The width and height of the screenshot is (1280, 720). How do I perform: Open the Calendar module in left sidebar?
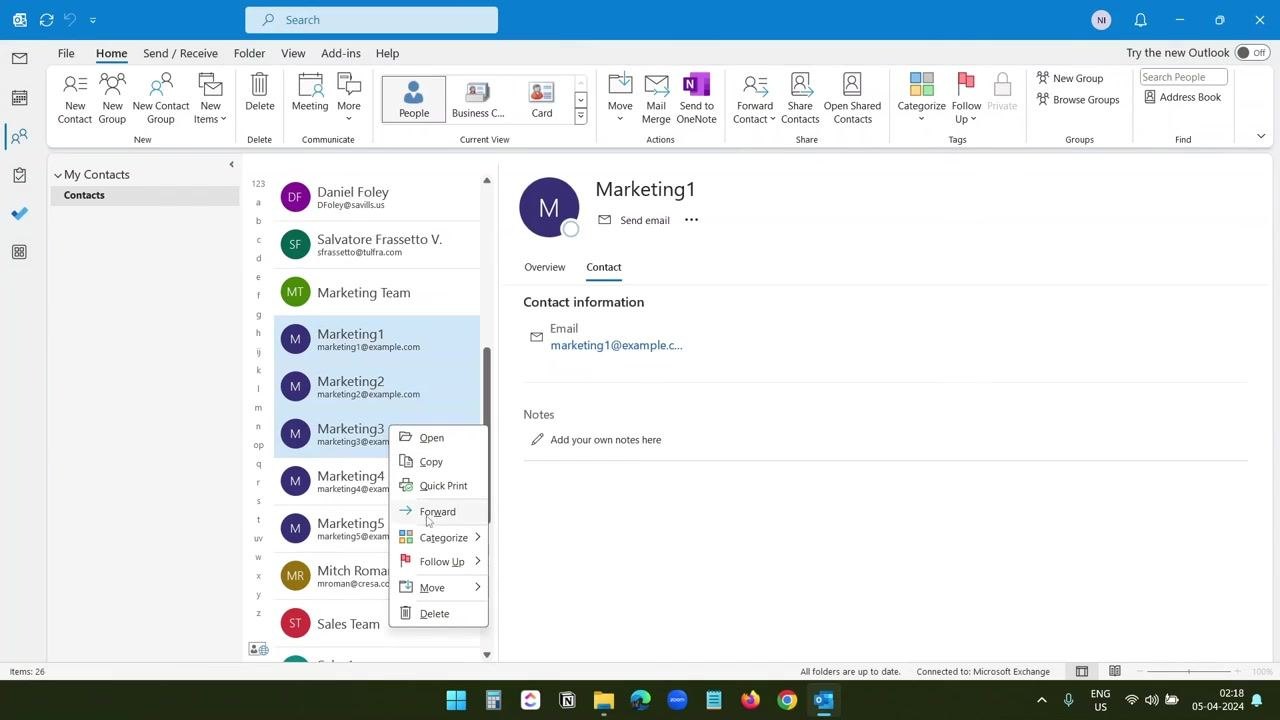pyautogui.click(x=19, y=97)
